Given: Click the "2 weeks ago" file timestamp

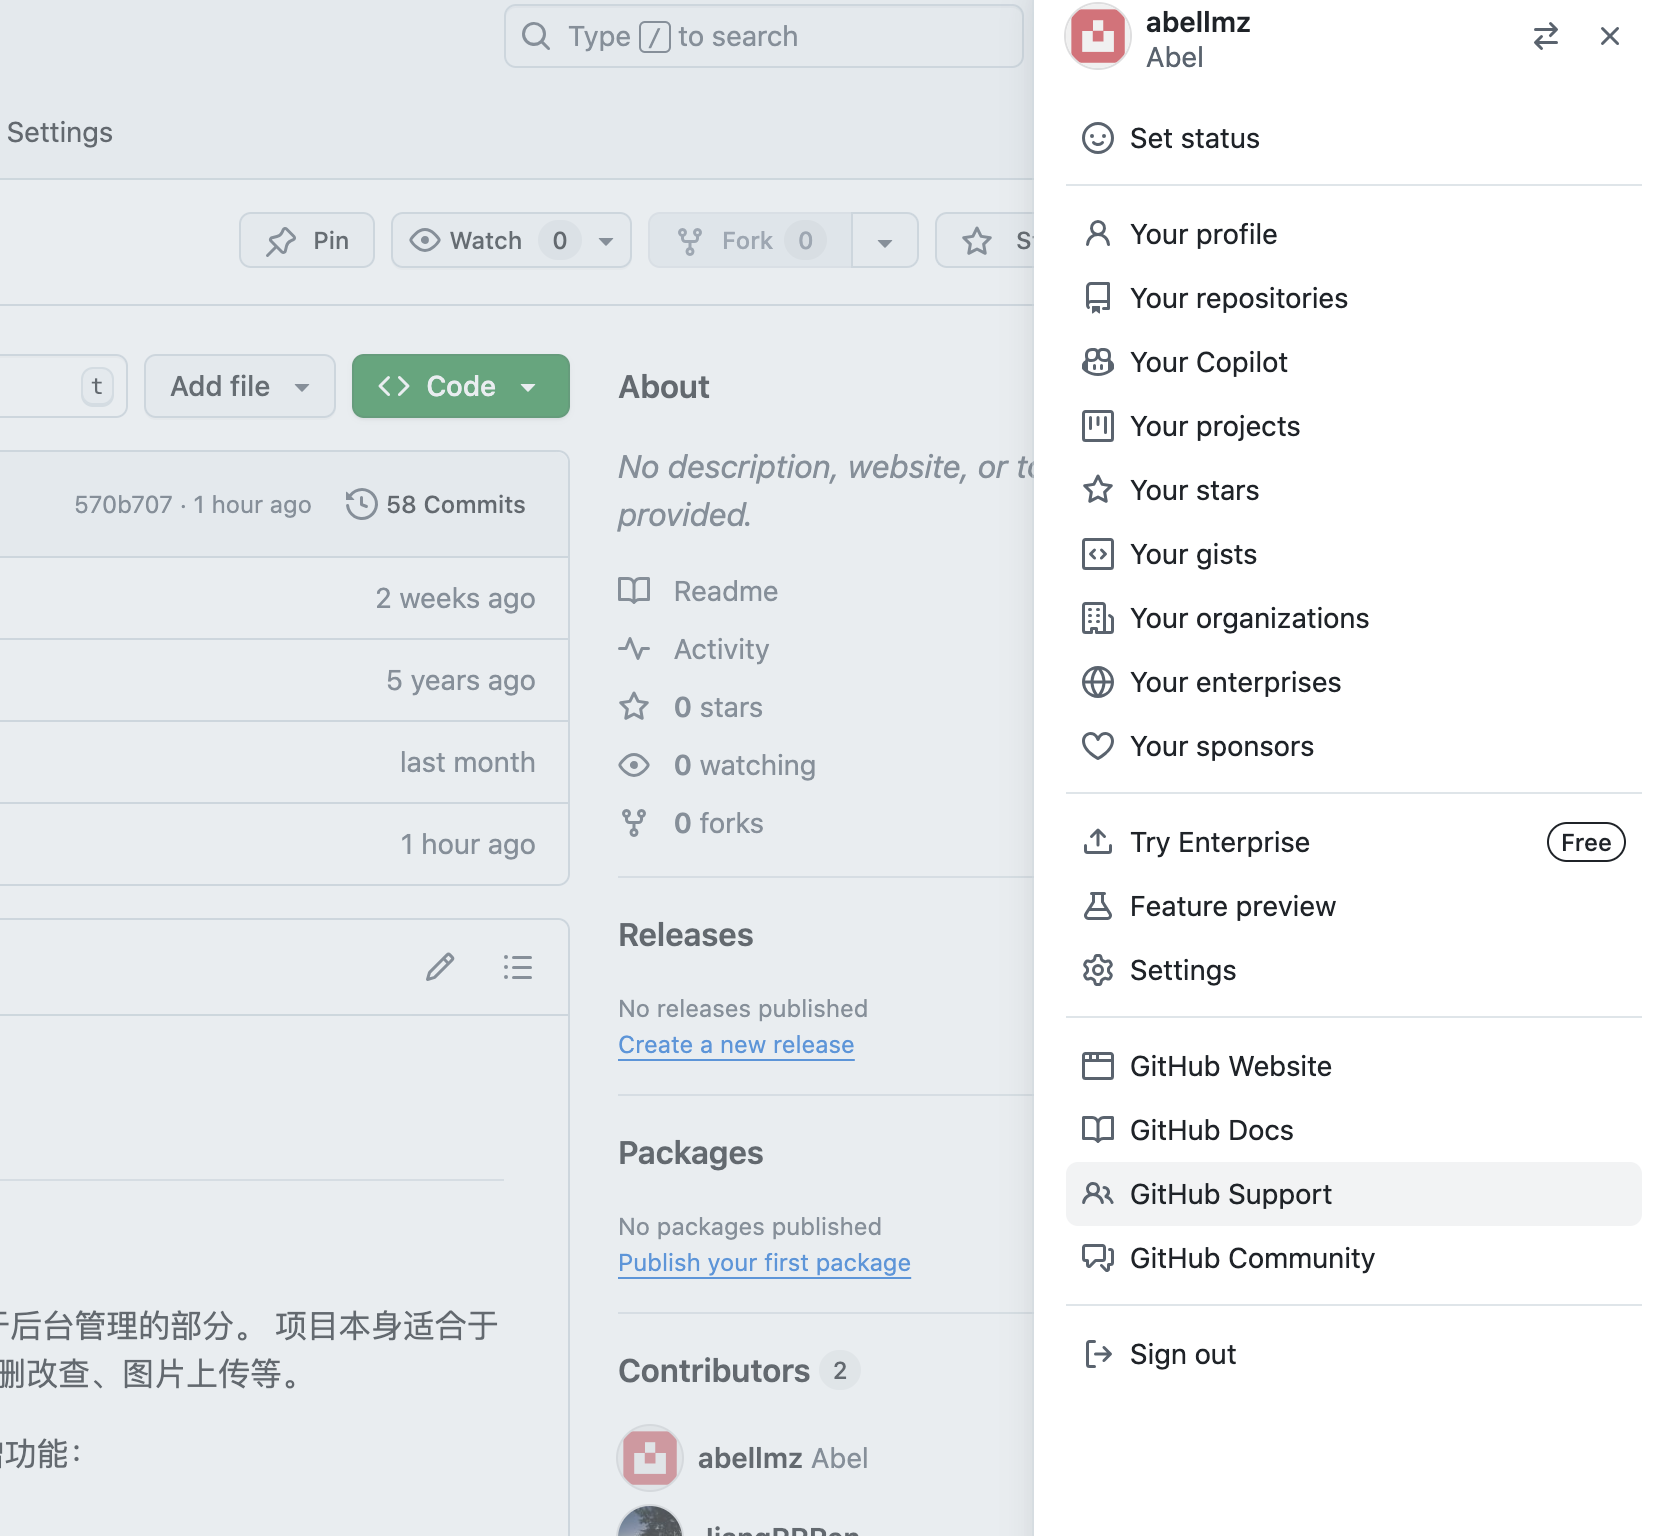Looking at the screenshot, I should point(455,598).
